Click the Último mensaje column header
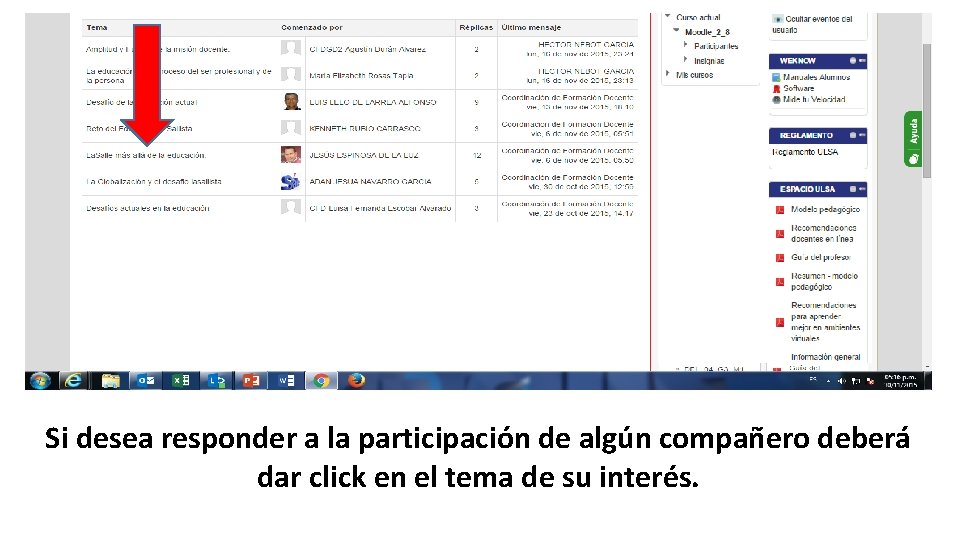 pyautogui.click(x=531, y=28)
